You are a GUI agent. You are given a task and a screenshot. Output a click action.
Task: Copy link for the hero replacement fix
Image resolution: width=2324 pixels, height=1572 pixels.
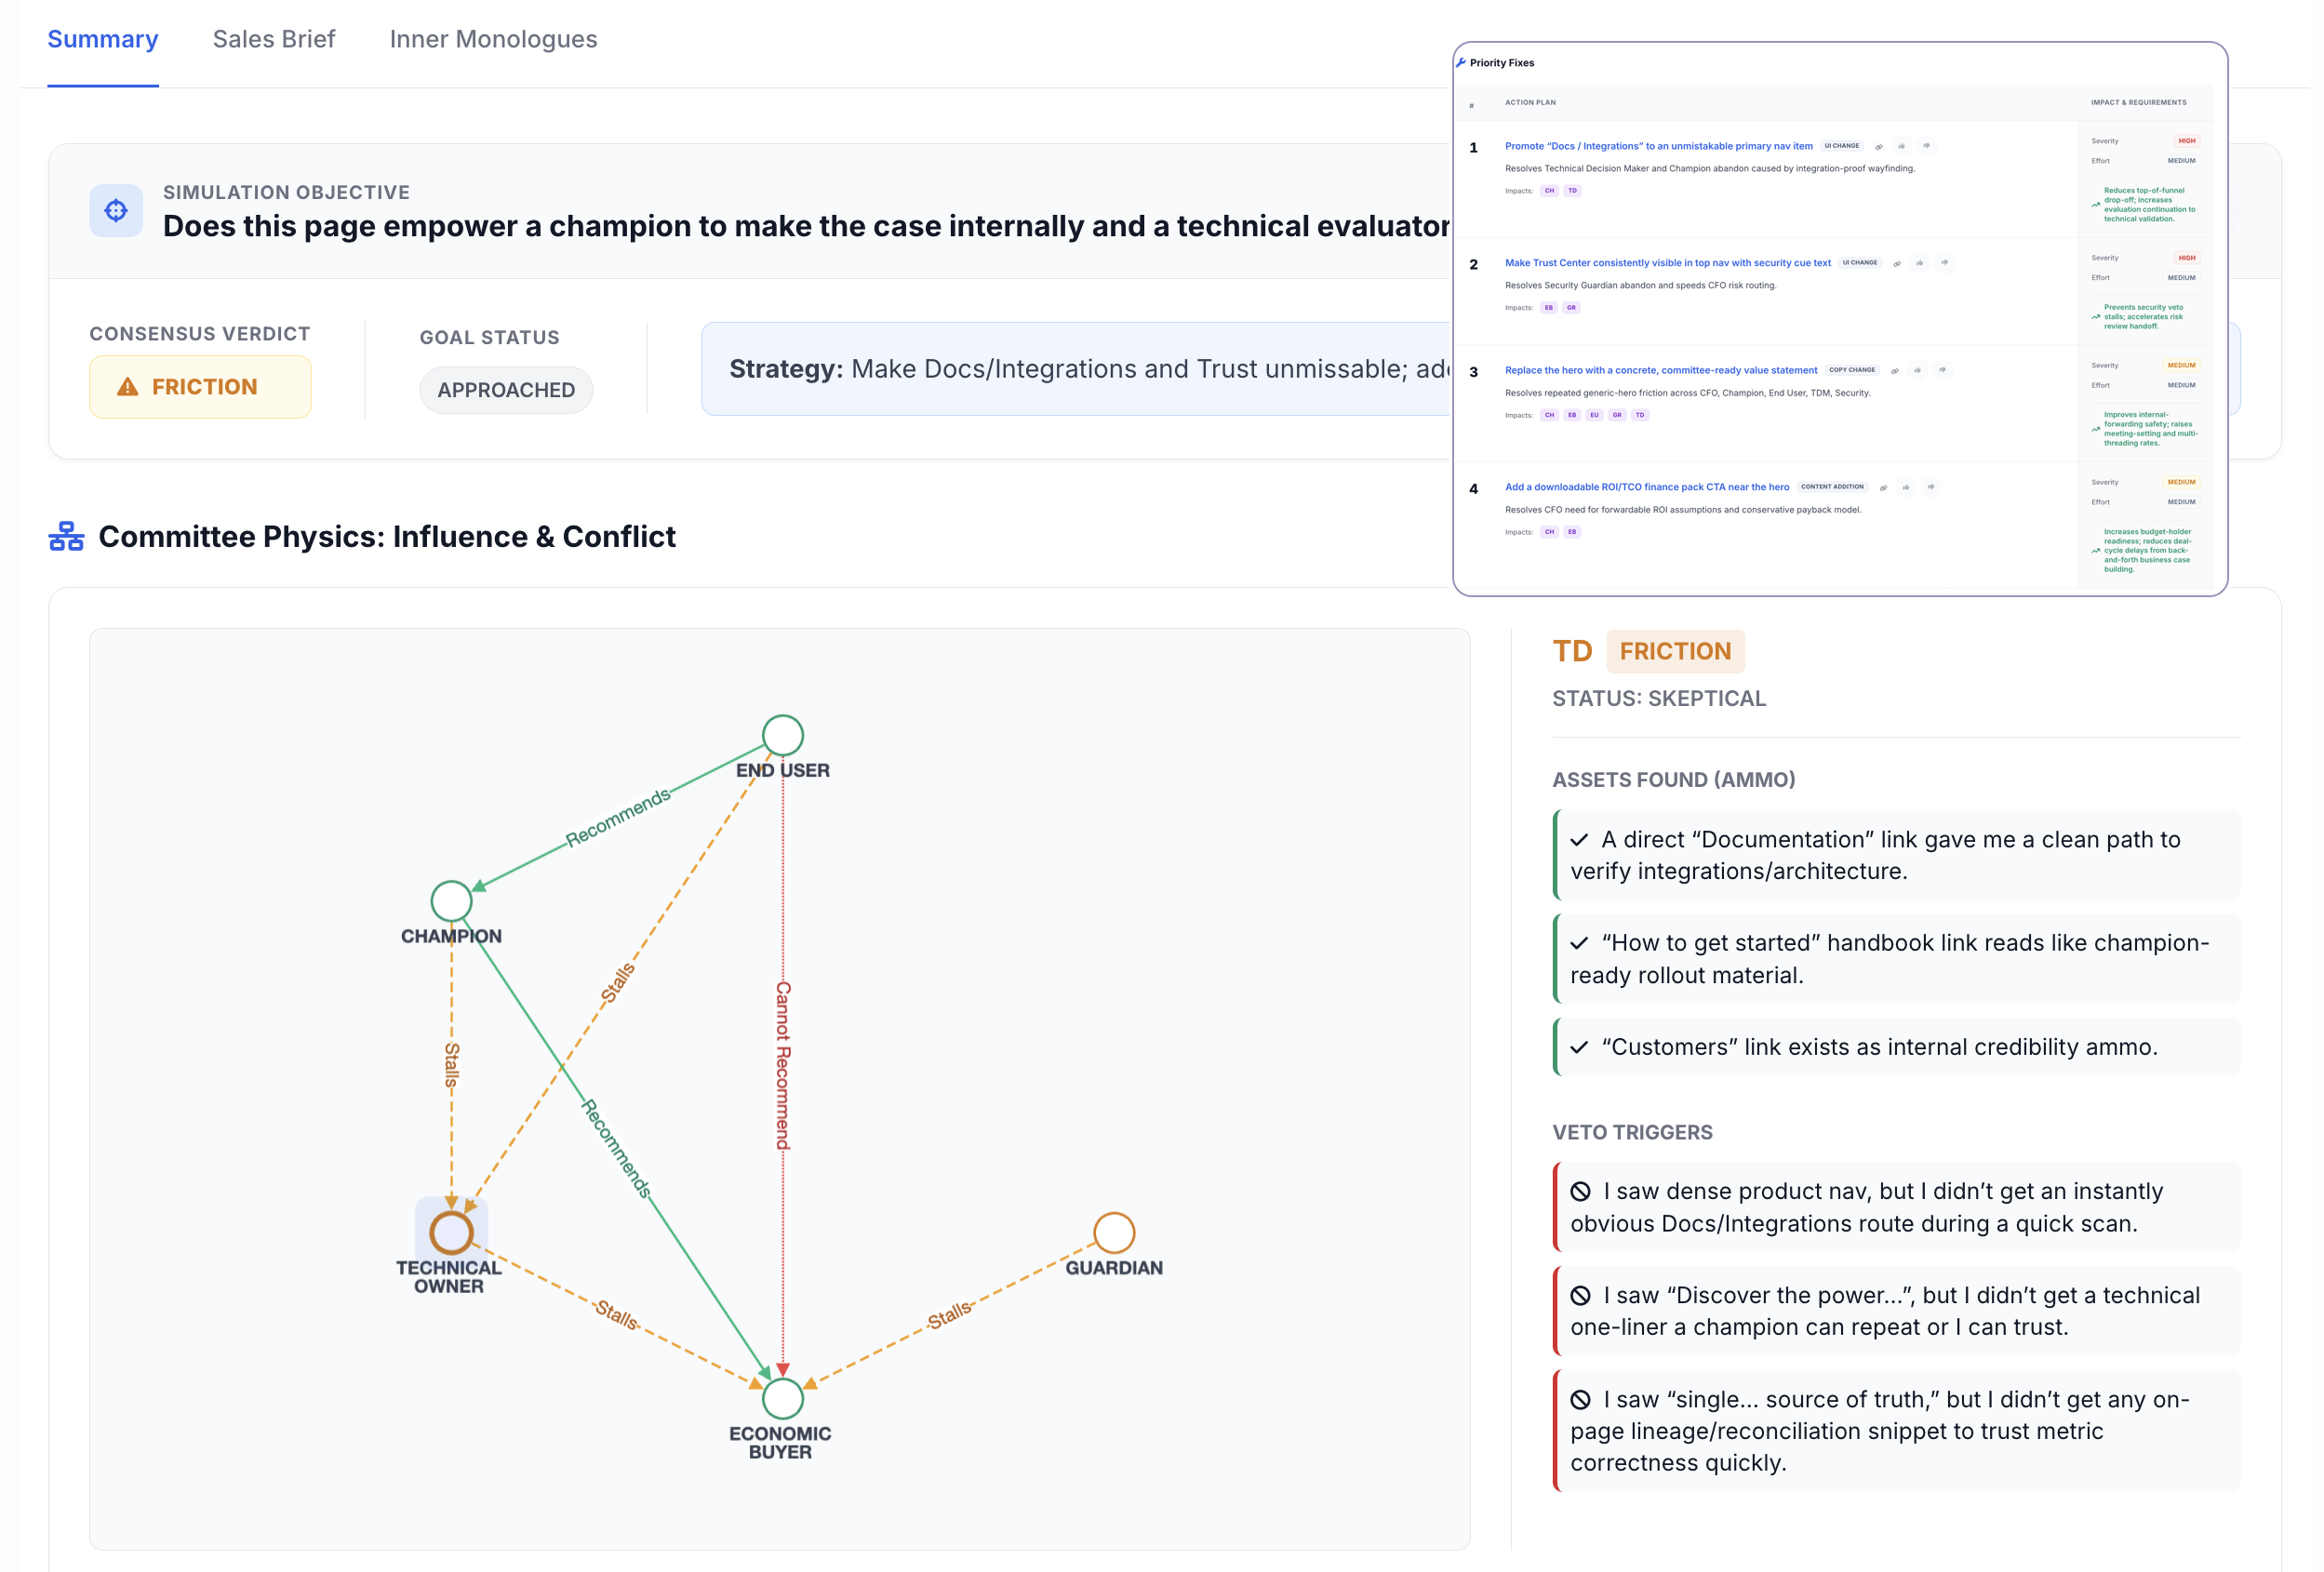pyautogui.click(x=1894, y=371)
